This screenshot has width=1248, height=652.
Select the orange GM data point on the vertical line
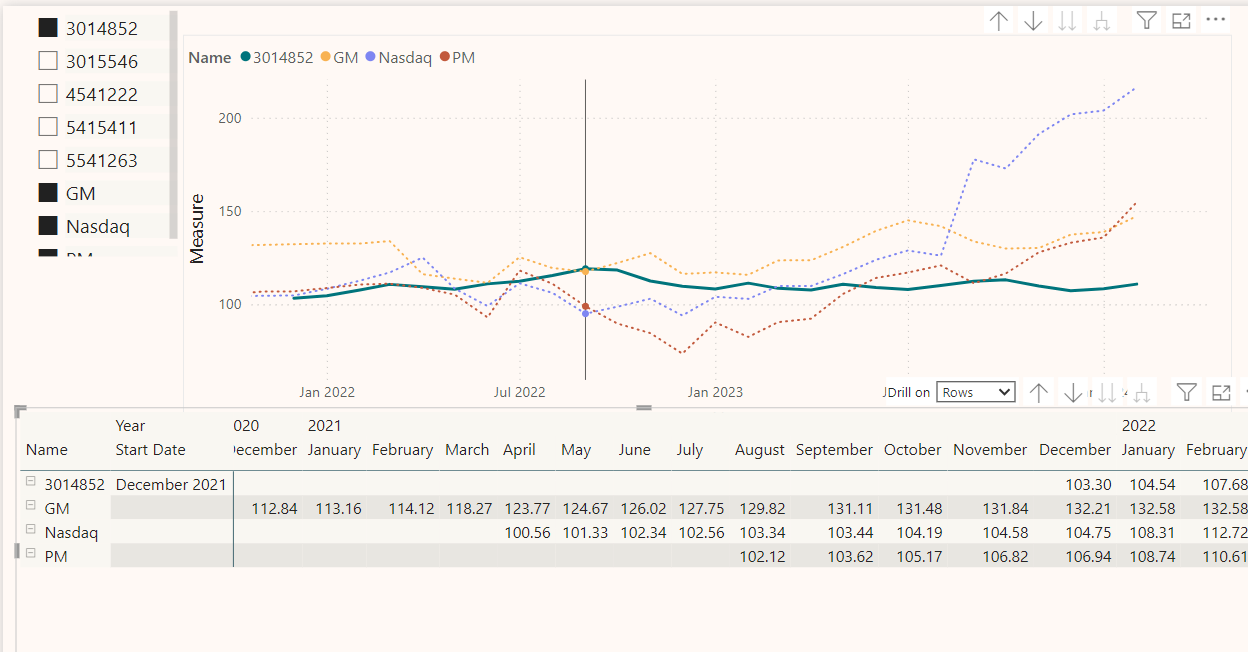pos(585,271)
